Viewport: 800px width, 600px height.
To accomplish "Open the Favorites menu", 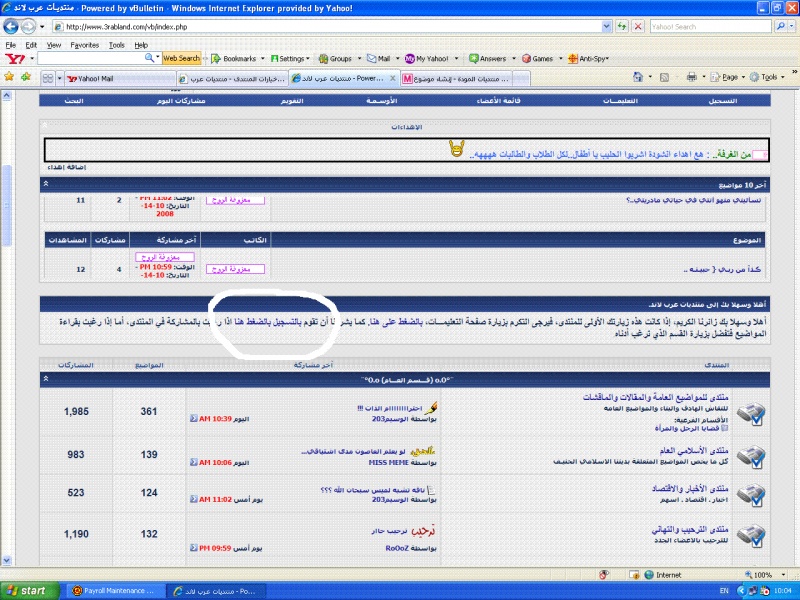I will [x=85, y=45].
